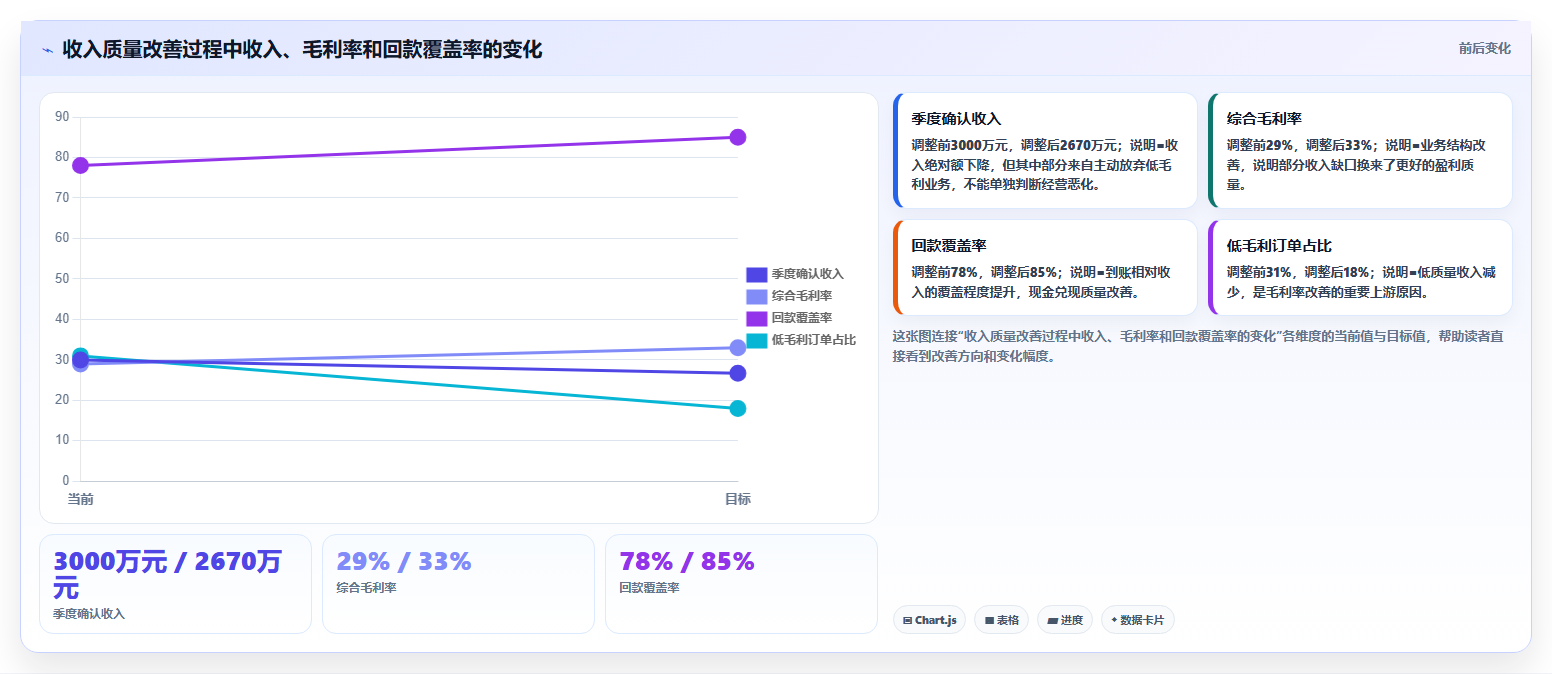Toggle the 综合毛利率 legend swatch
This screenshot has width=1552, height=674.
757,296
